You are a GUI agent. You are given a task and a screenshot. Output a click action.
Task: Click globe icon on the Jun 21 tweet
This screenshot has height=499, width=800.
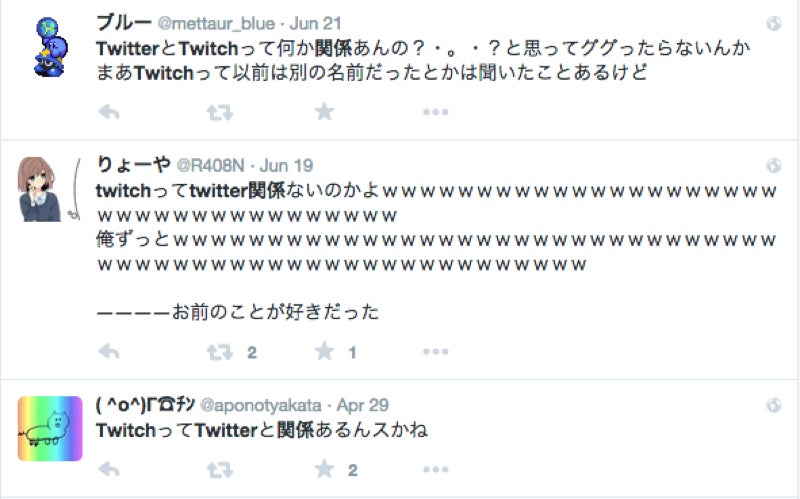[x=773, y=23]
